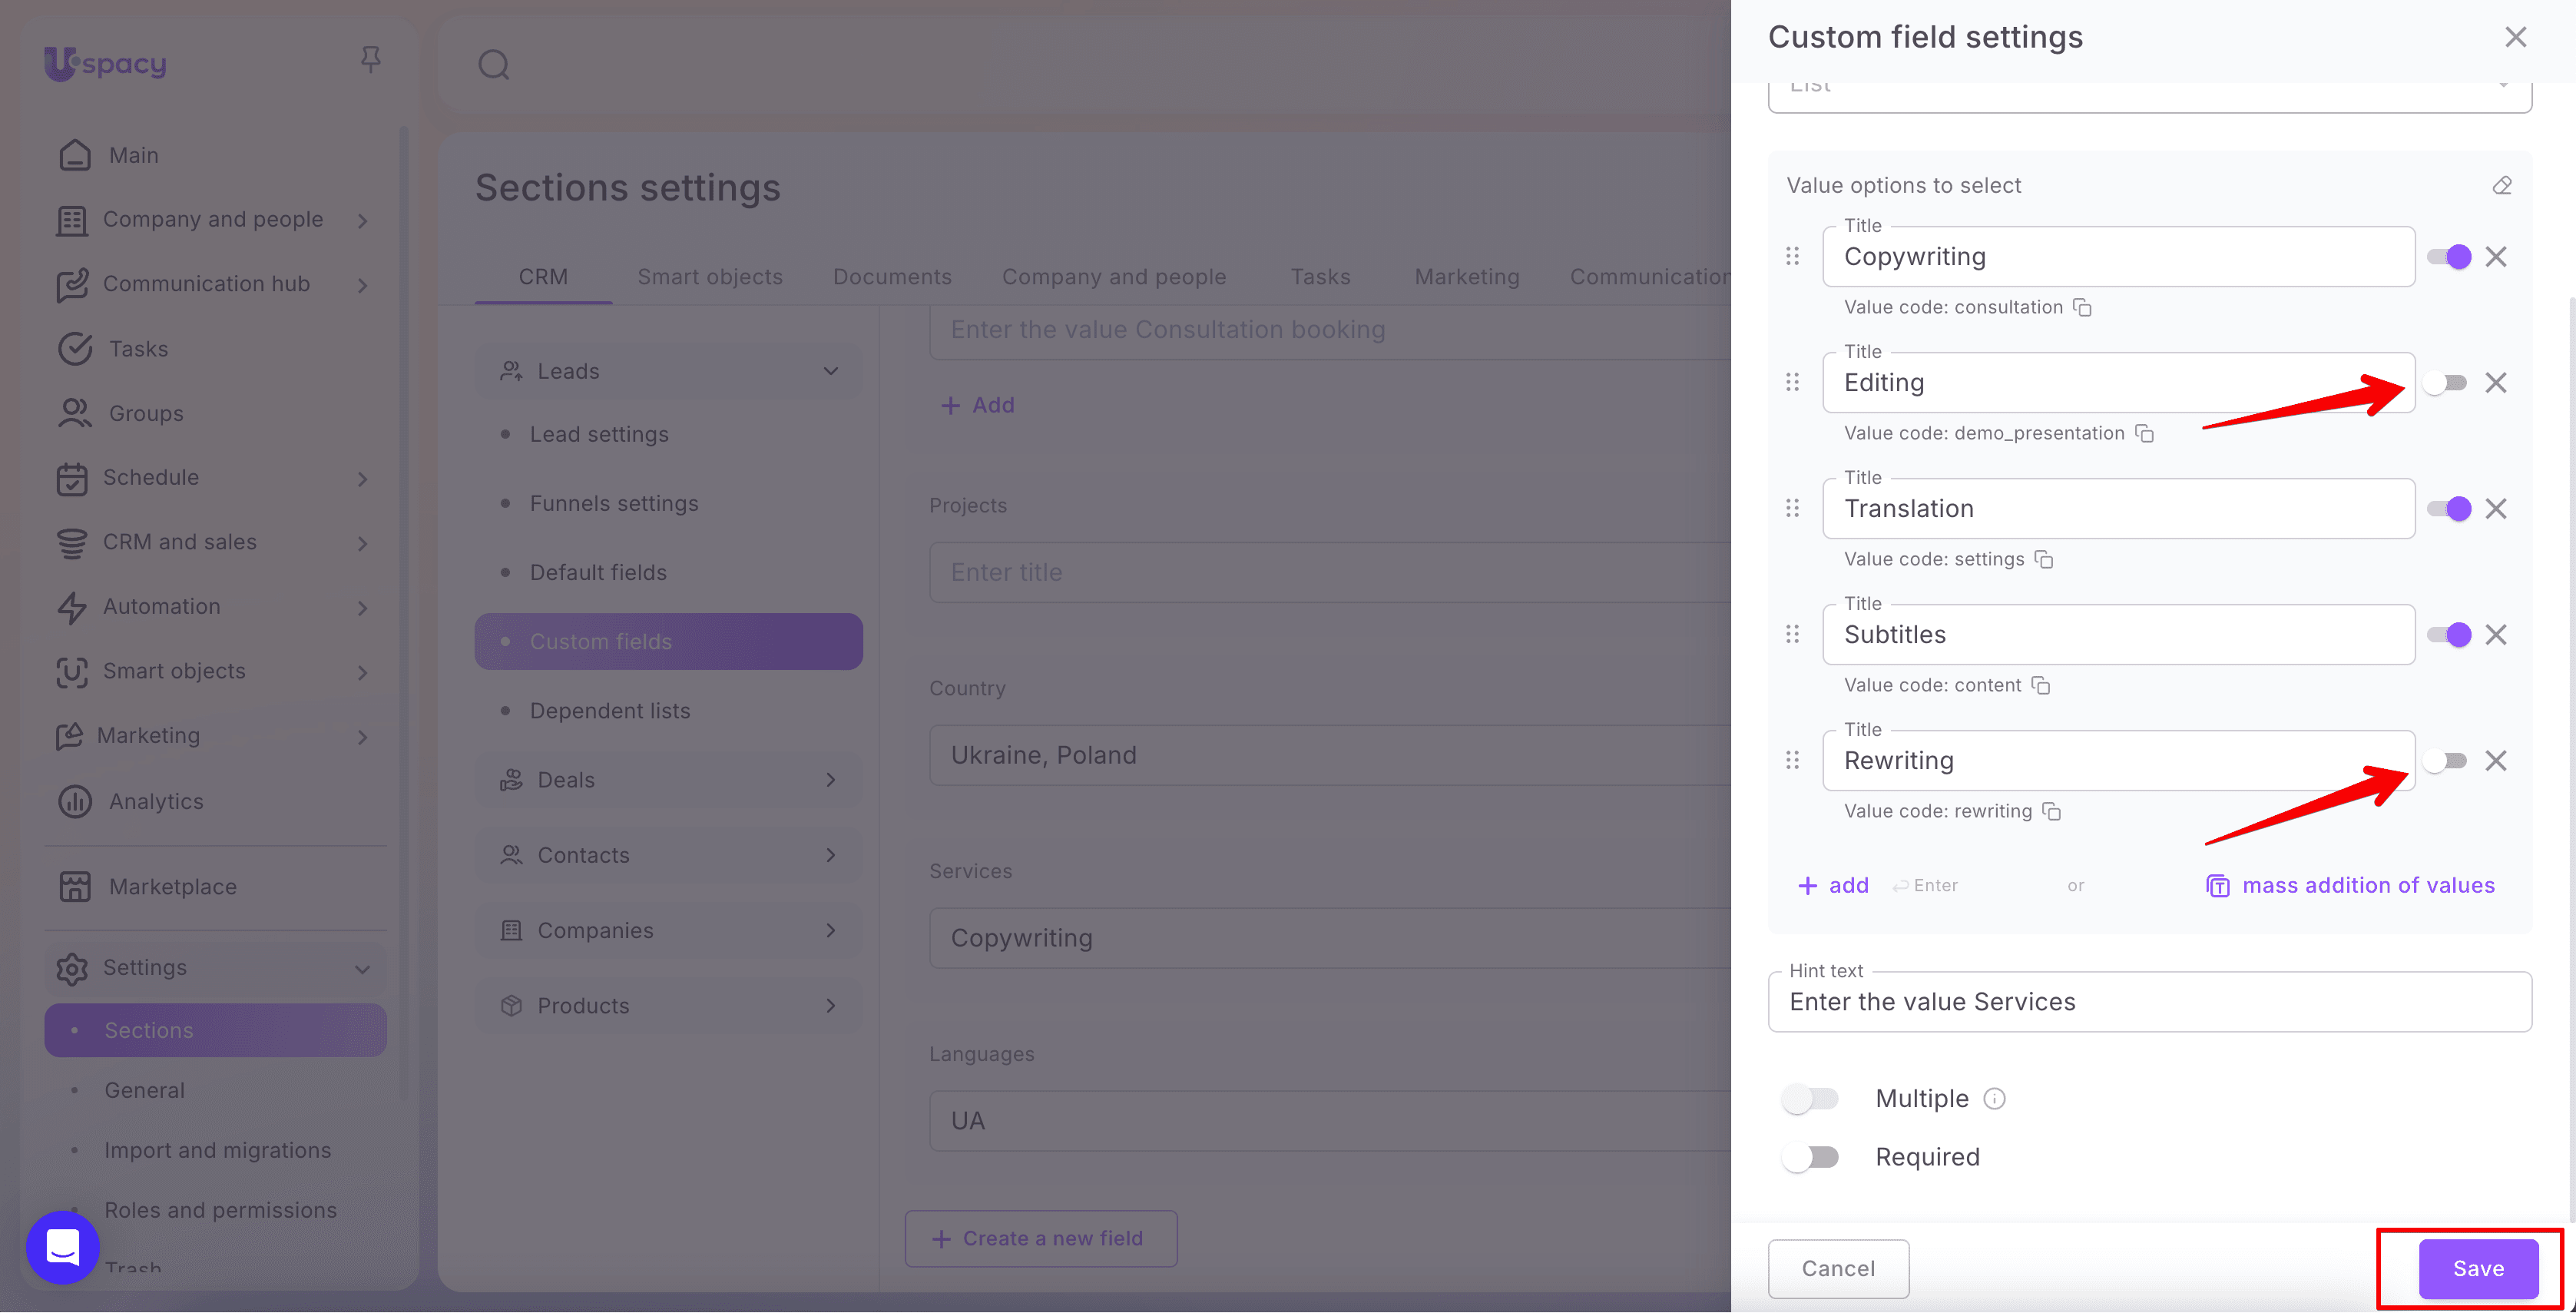Screen dimensions: 2576x1313
Task: Enable the Editing option toggle
Action: [2445, 383]
